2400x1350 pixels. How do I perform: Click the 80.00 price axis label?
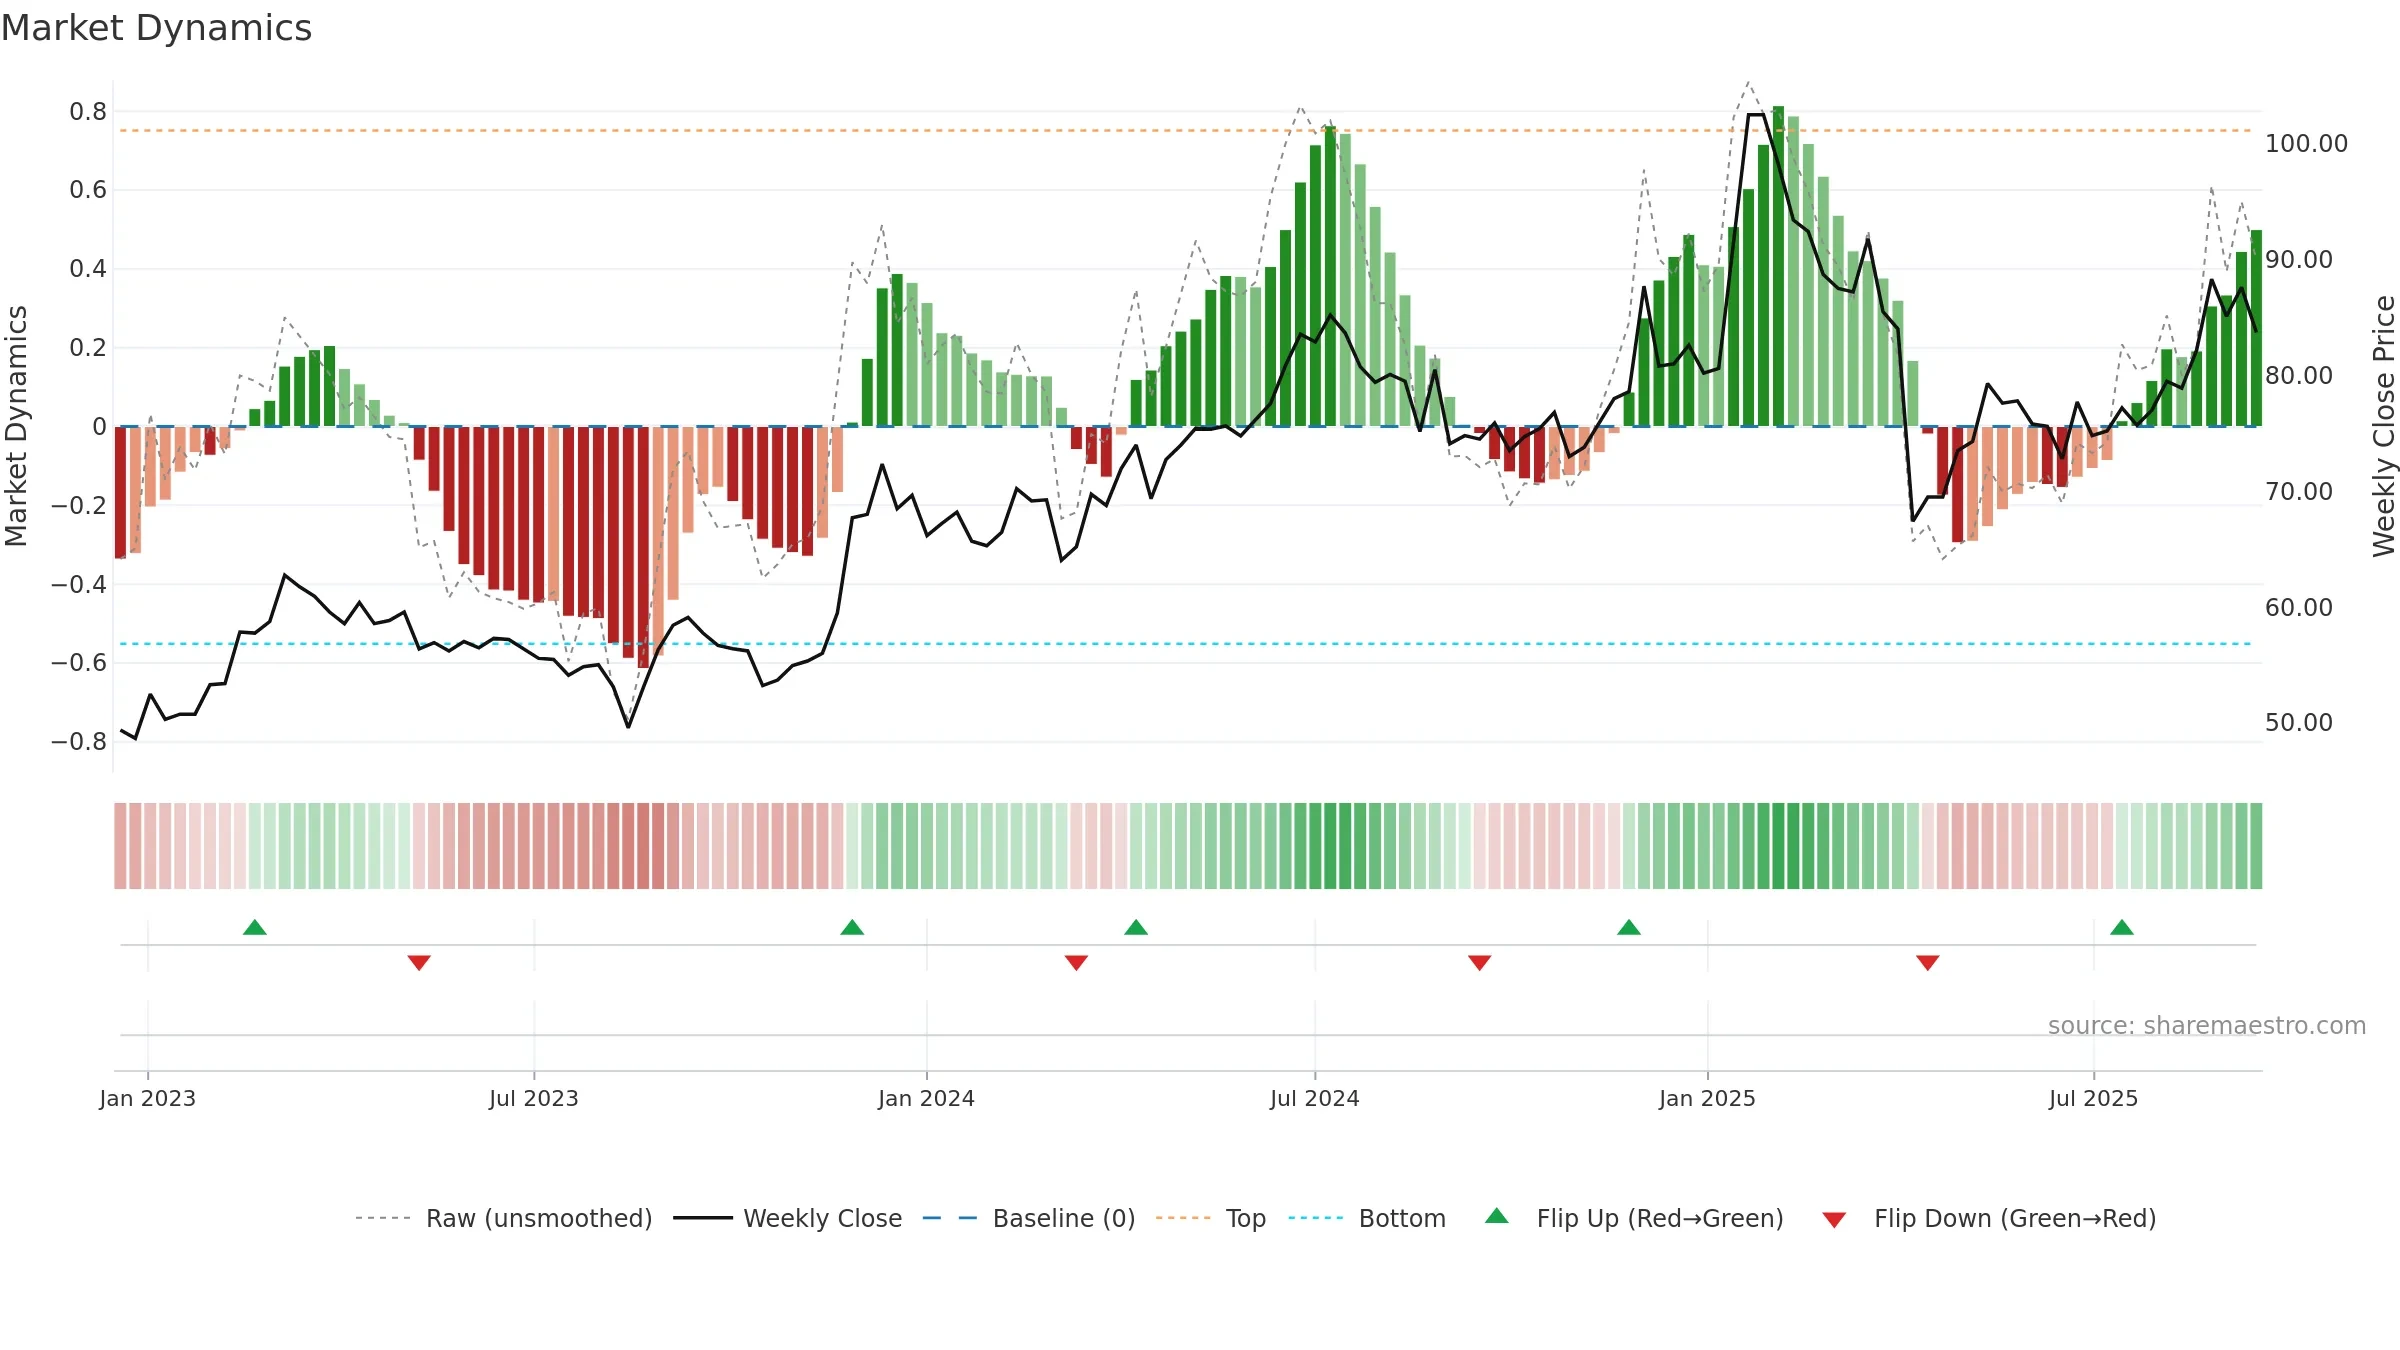(2299, 375)
